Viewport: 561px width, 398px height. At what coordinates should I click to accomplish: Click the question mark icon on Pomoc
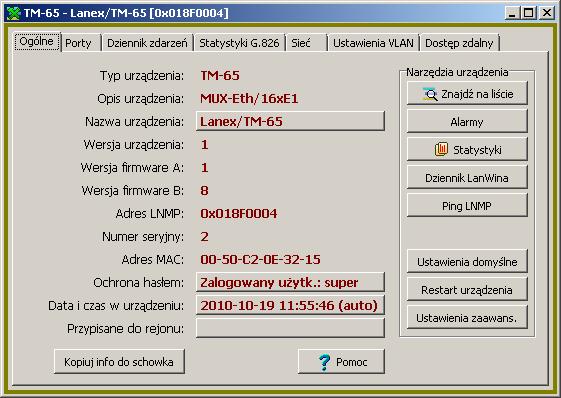click(324, 362)
